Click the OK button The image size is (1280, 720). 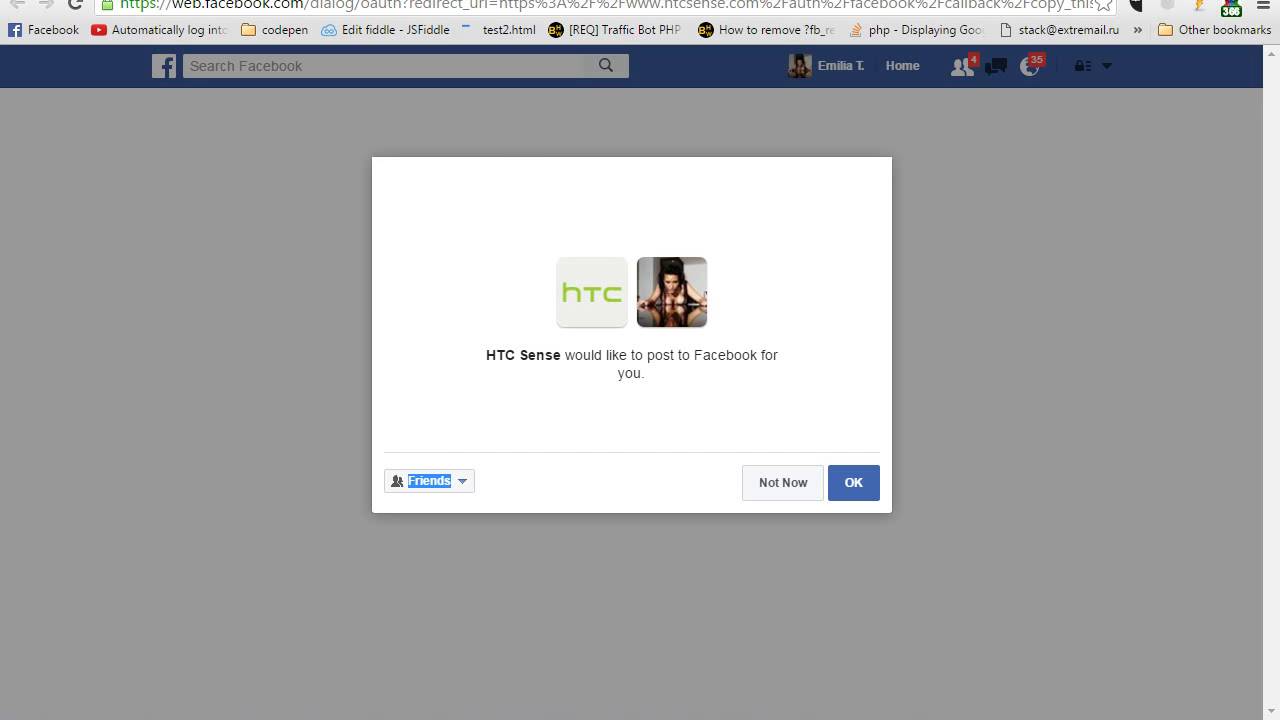click(x=853, y=483)
